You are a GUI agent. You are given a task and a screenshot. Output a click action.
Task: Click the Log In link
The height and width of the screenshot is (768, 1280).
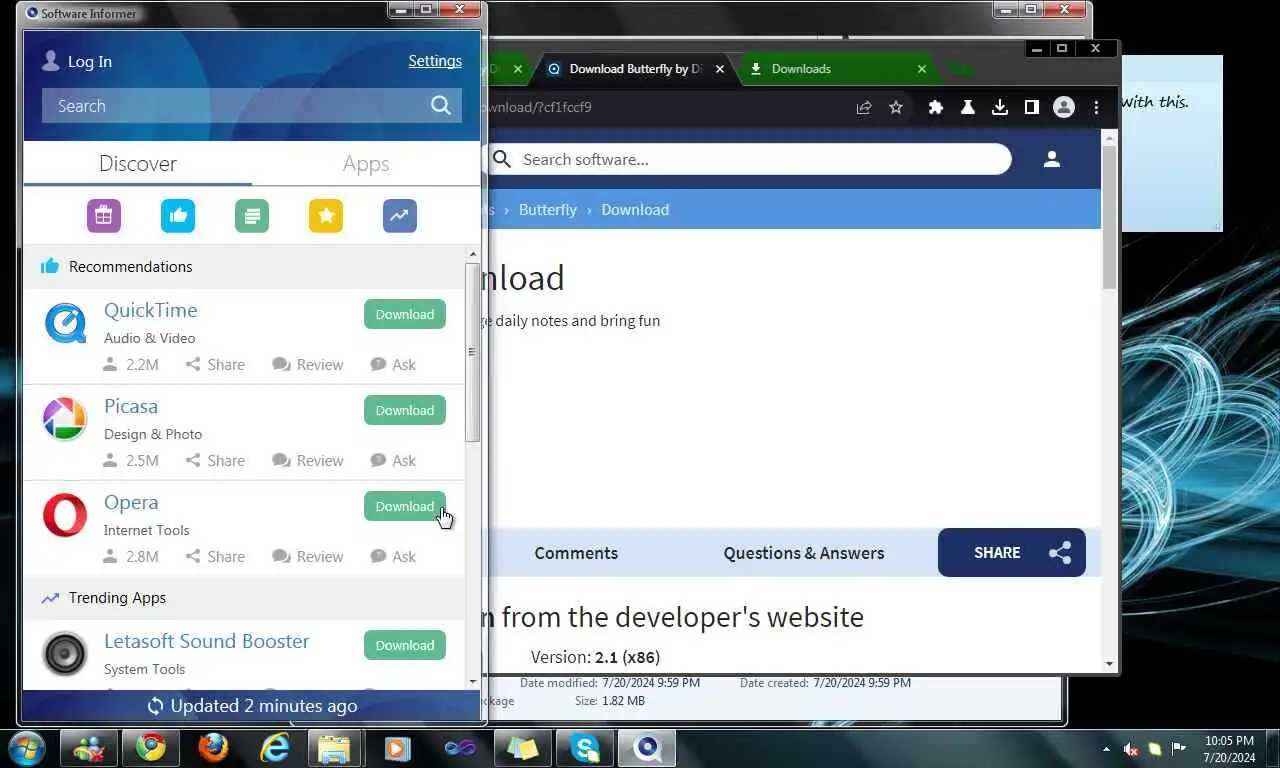tap(90, 62)
